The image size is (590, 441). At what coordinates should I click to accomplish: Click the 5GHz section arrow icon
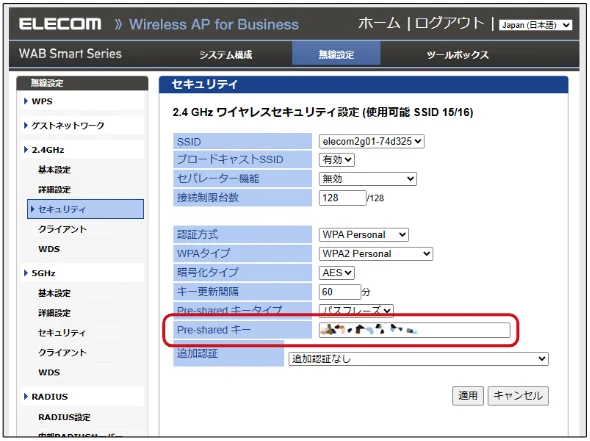point(26,273)
